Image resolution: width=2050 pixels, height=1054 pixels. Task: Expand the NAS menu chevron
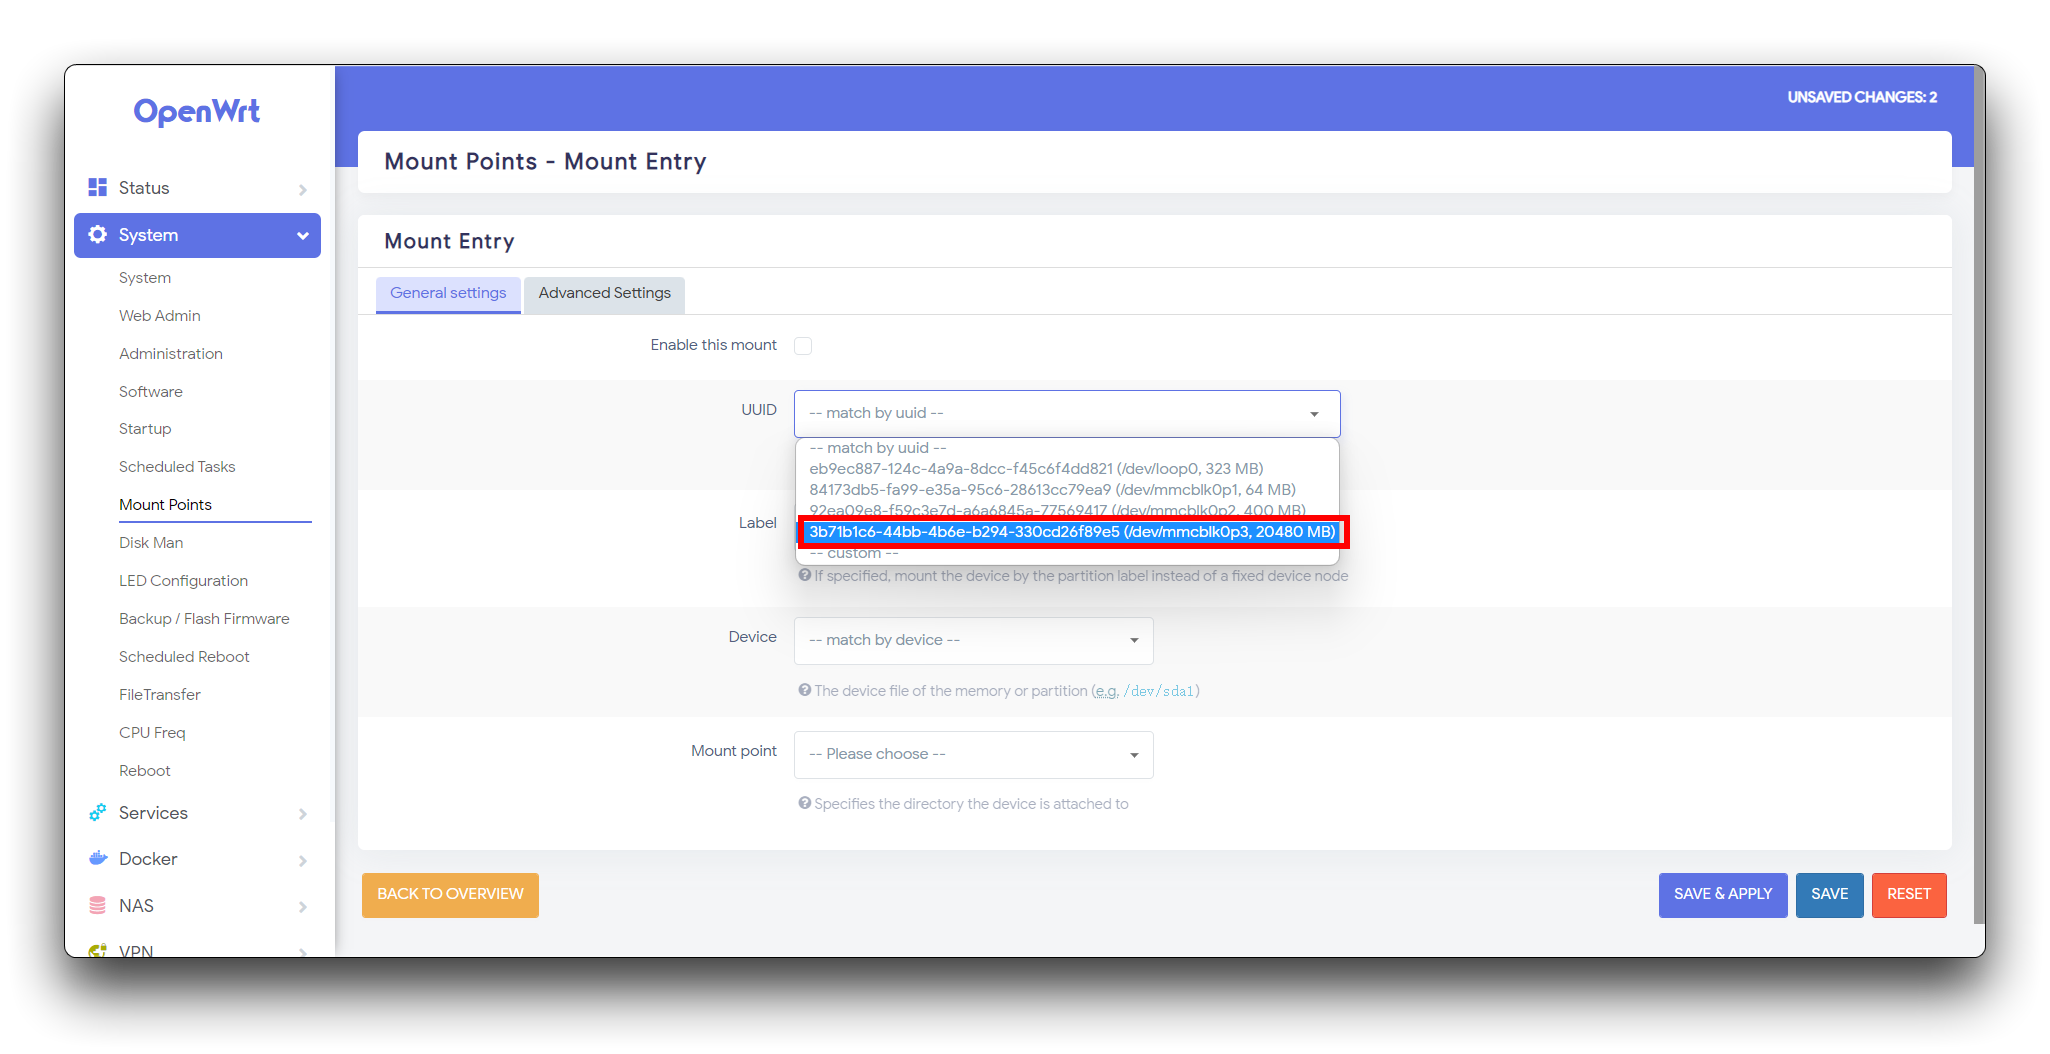click(302, 907)
